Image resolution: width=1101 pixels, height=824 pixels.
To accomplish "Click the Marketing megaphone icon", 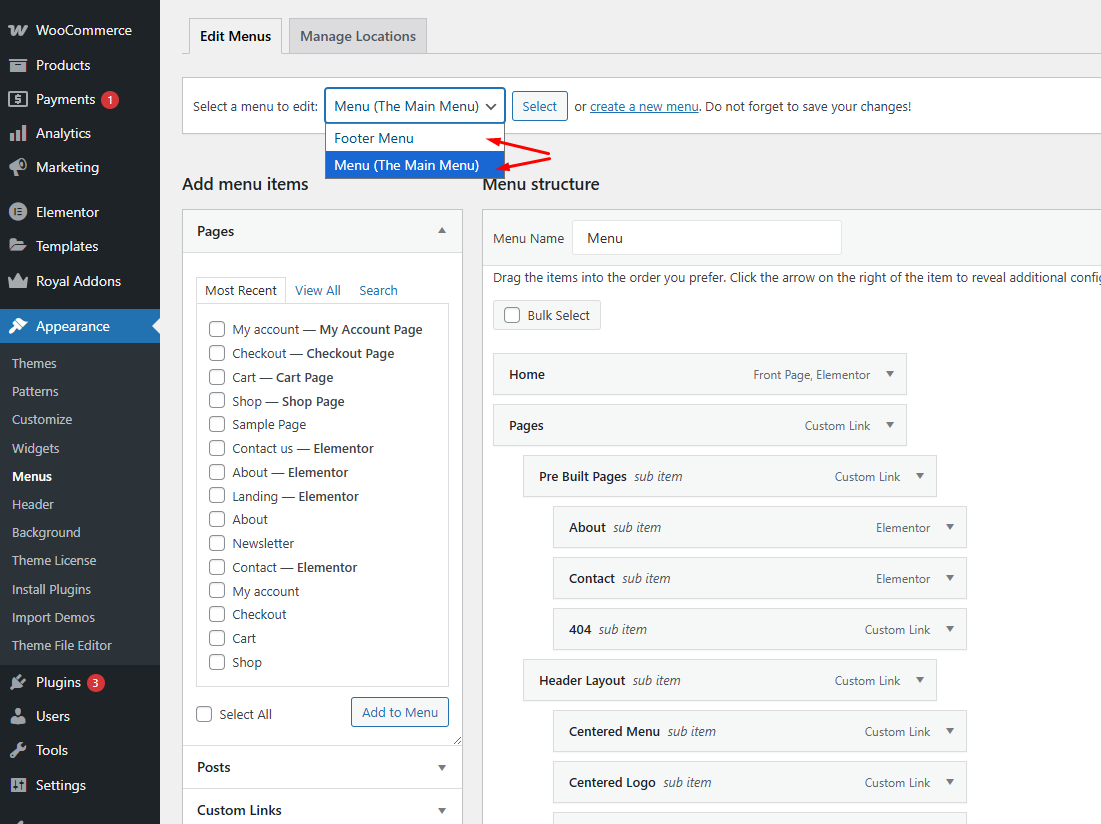I will tap(18, 167).
